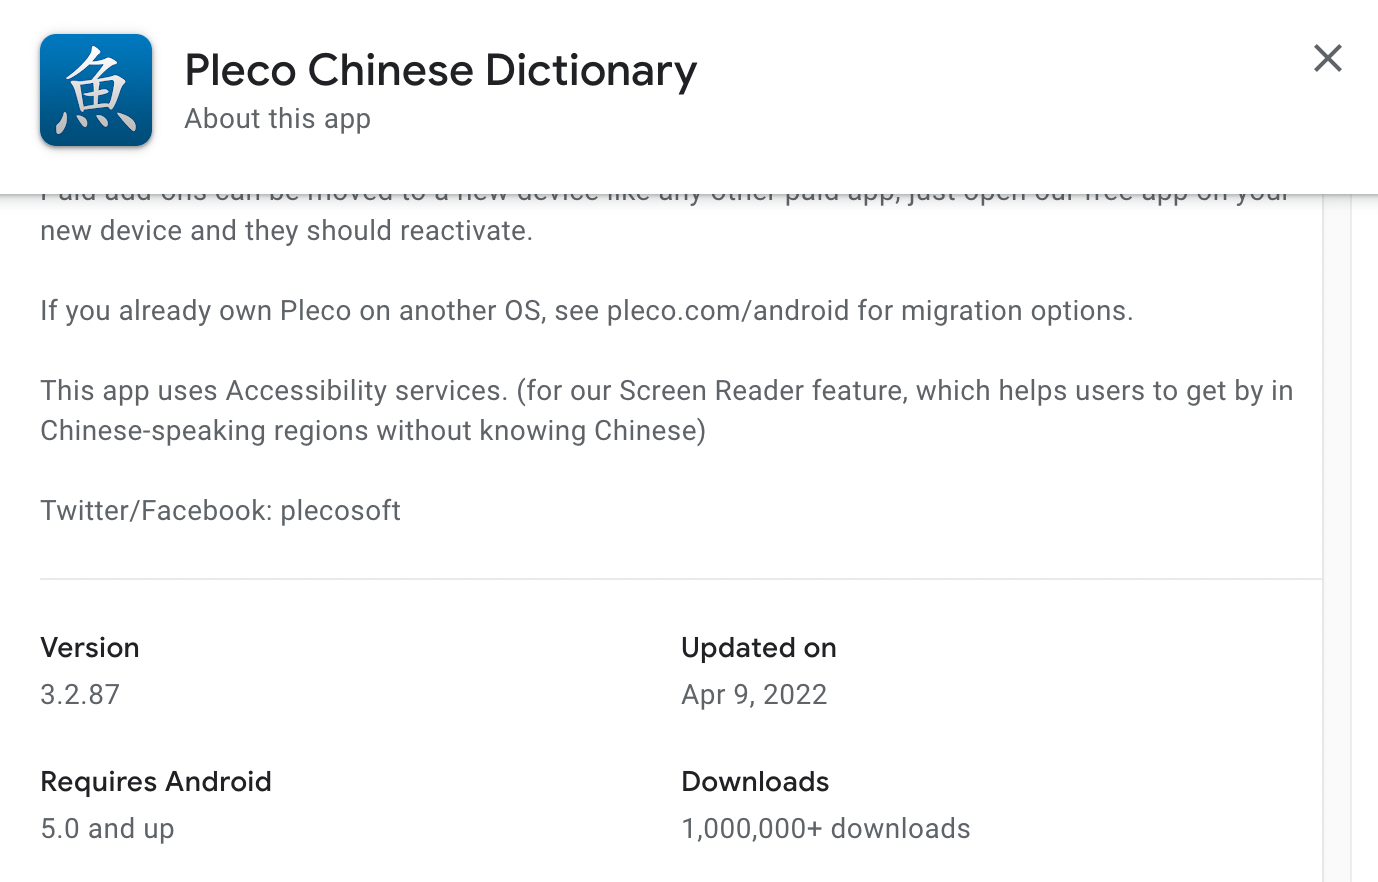Screen dimensions: 1378x882
Task: Close the About this app dialog
Action: click(x=1327, y=58)
